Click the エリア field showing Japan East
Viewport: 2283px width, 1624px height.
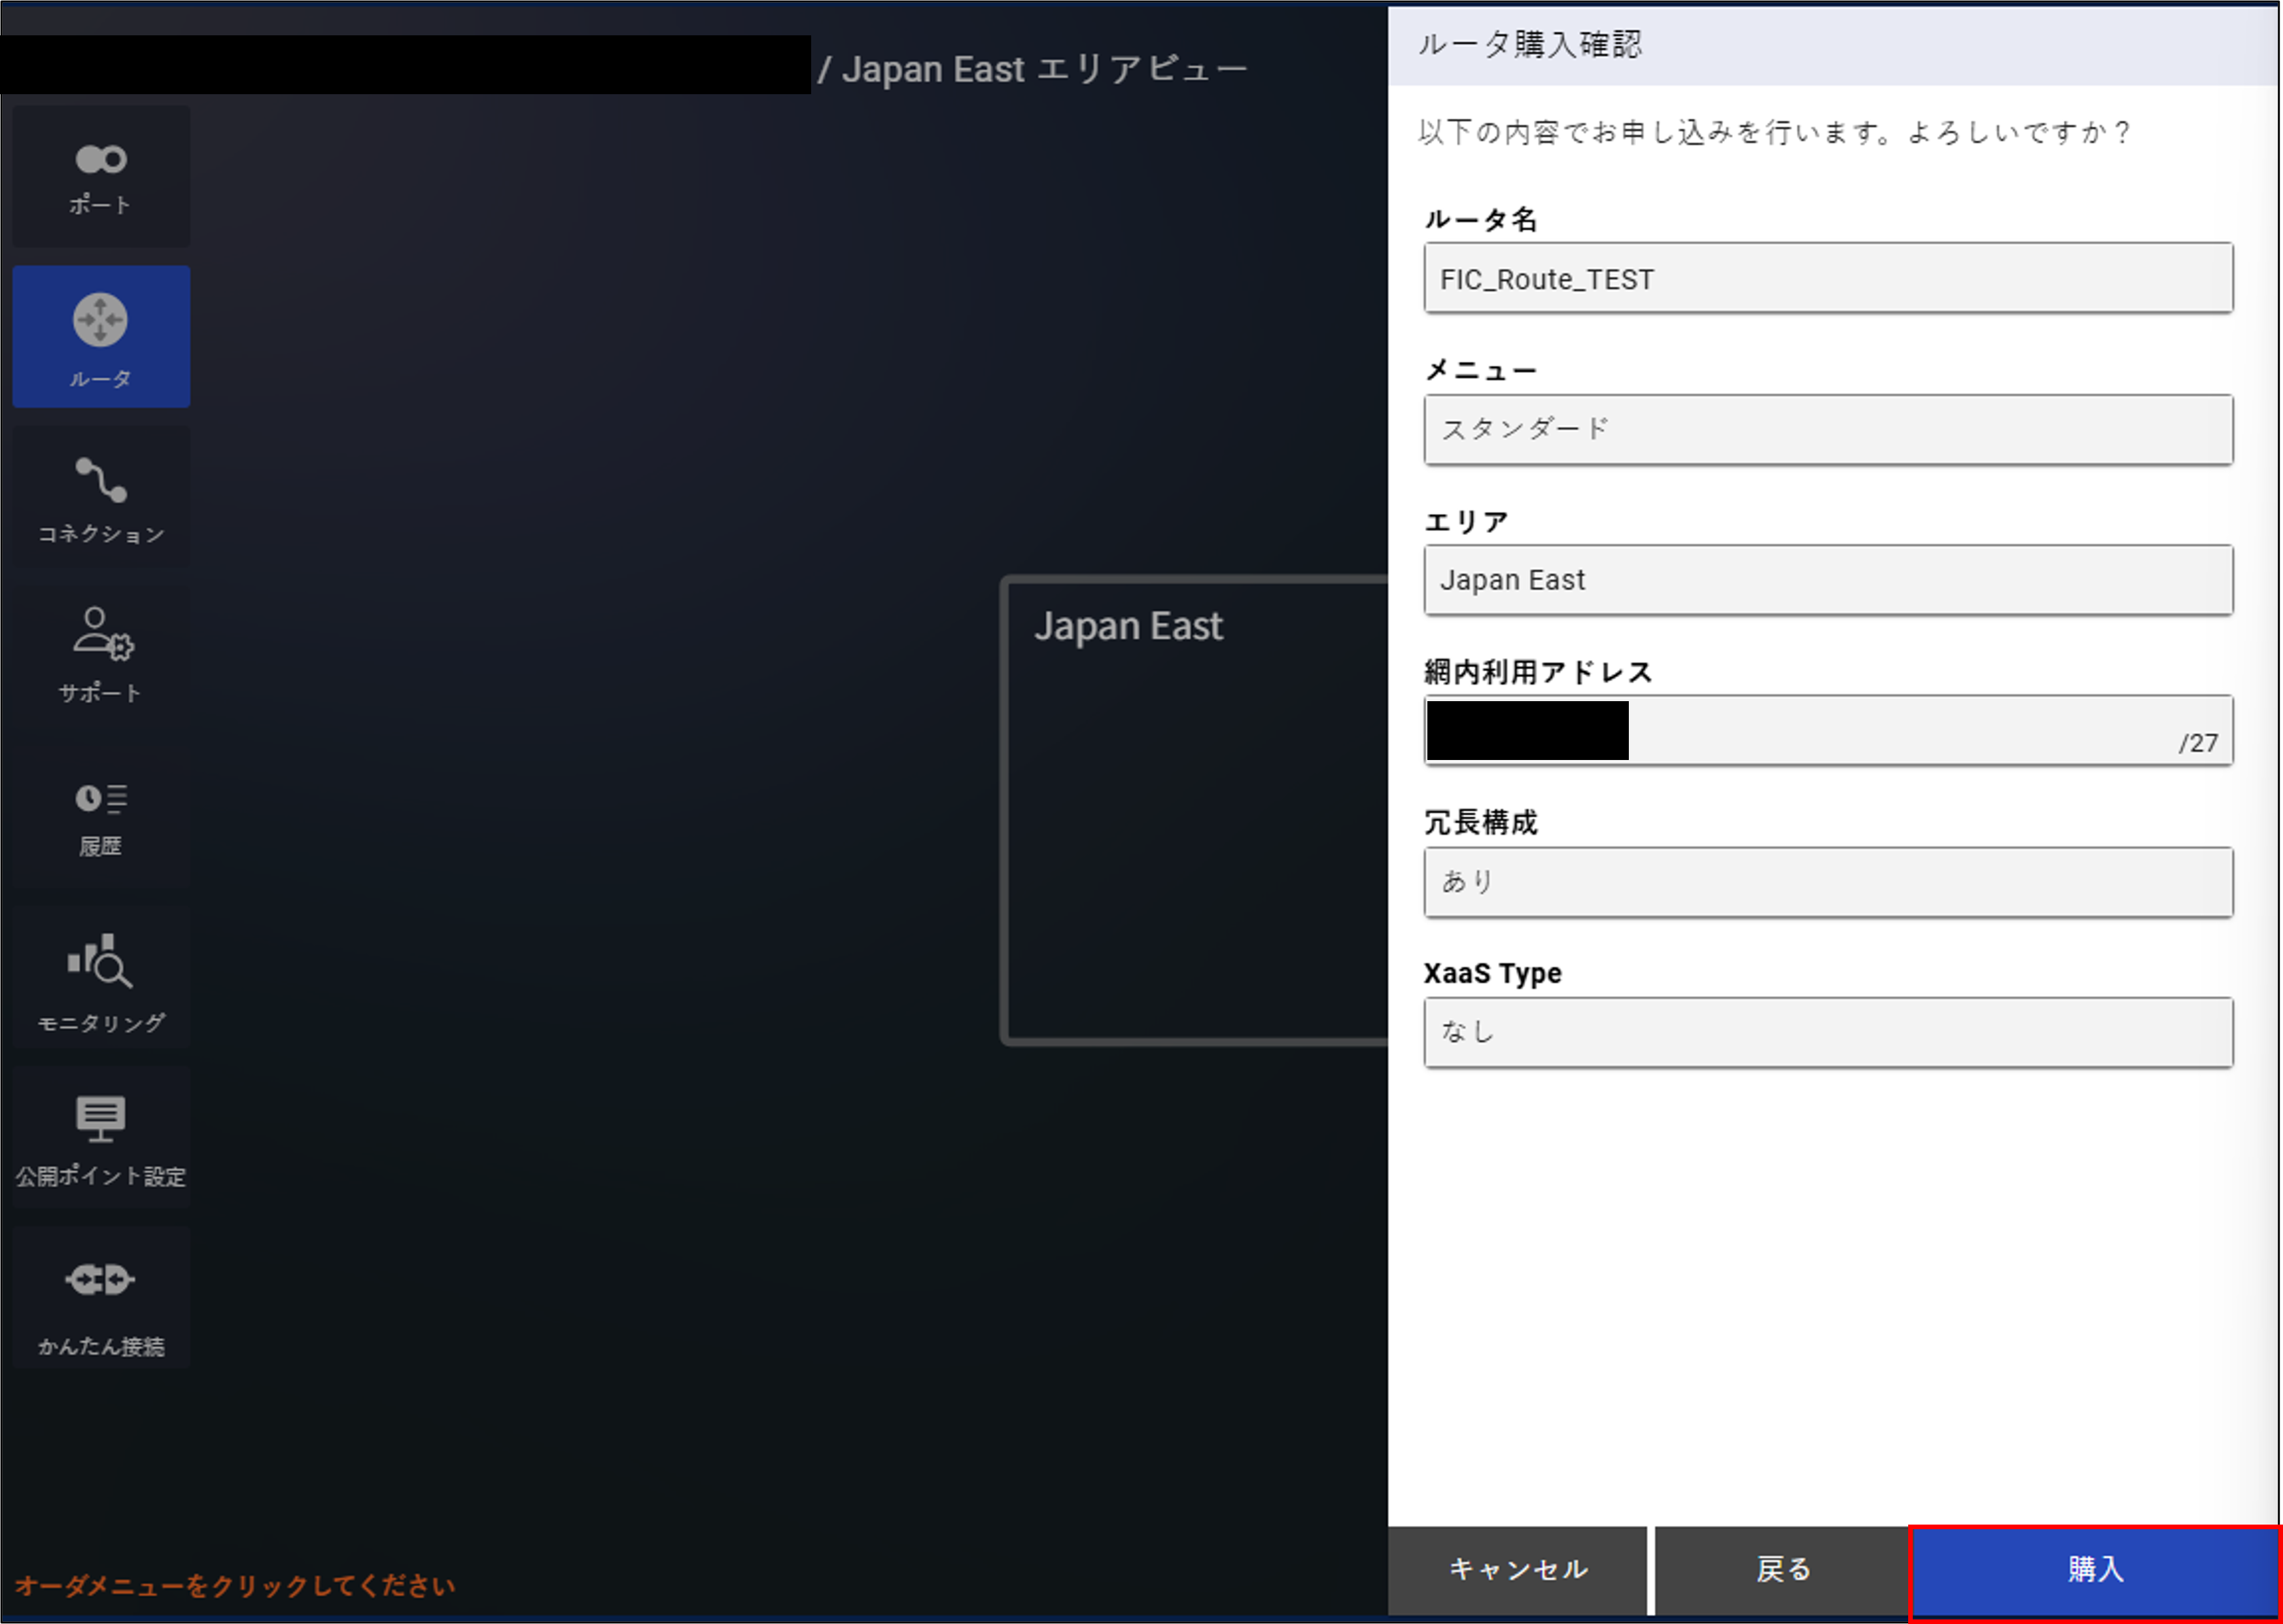[1828, 580]
